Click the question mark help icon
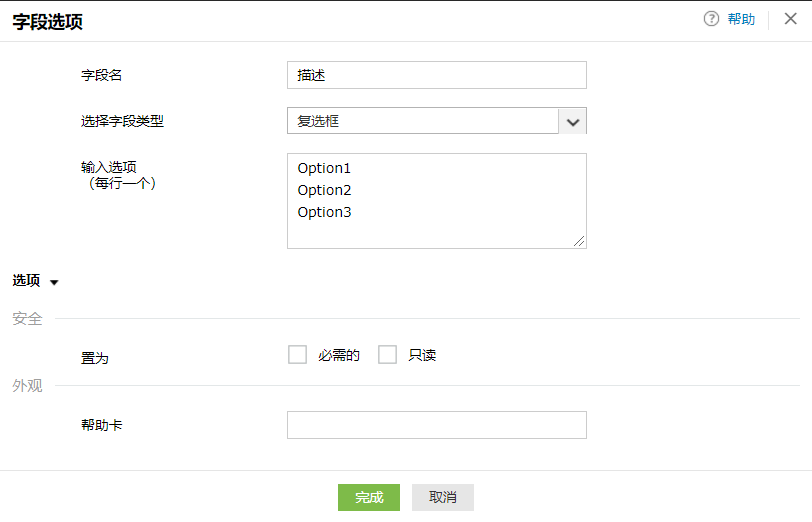The height and width of the screenshot is (522, 812). 712,19
